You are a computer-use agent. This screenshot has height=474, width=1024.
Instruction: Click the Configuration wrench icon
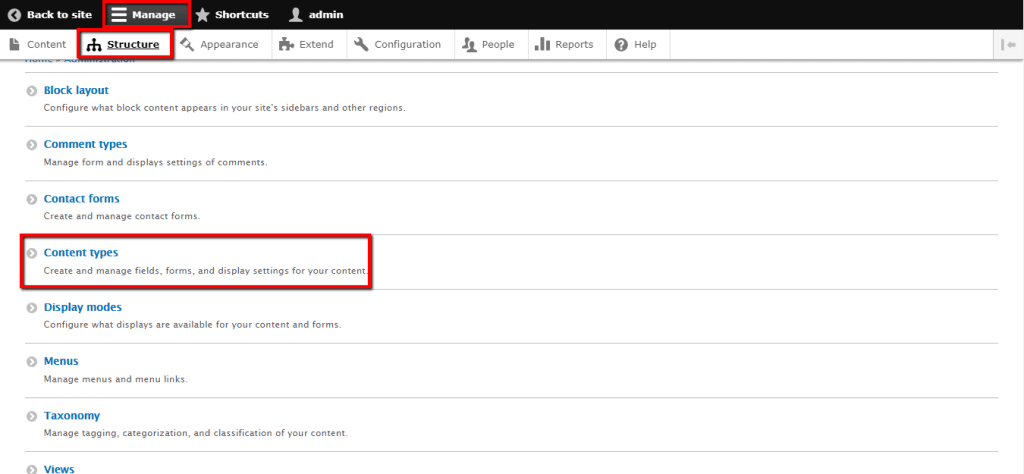(361, 44)
